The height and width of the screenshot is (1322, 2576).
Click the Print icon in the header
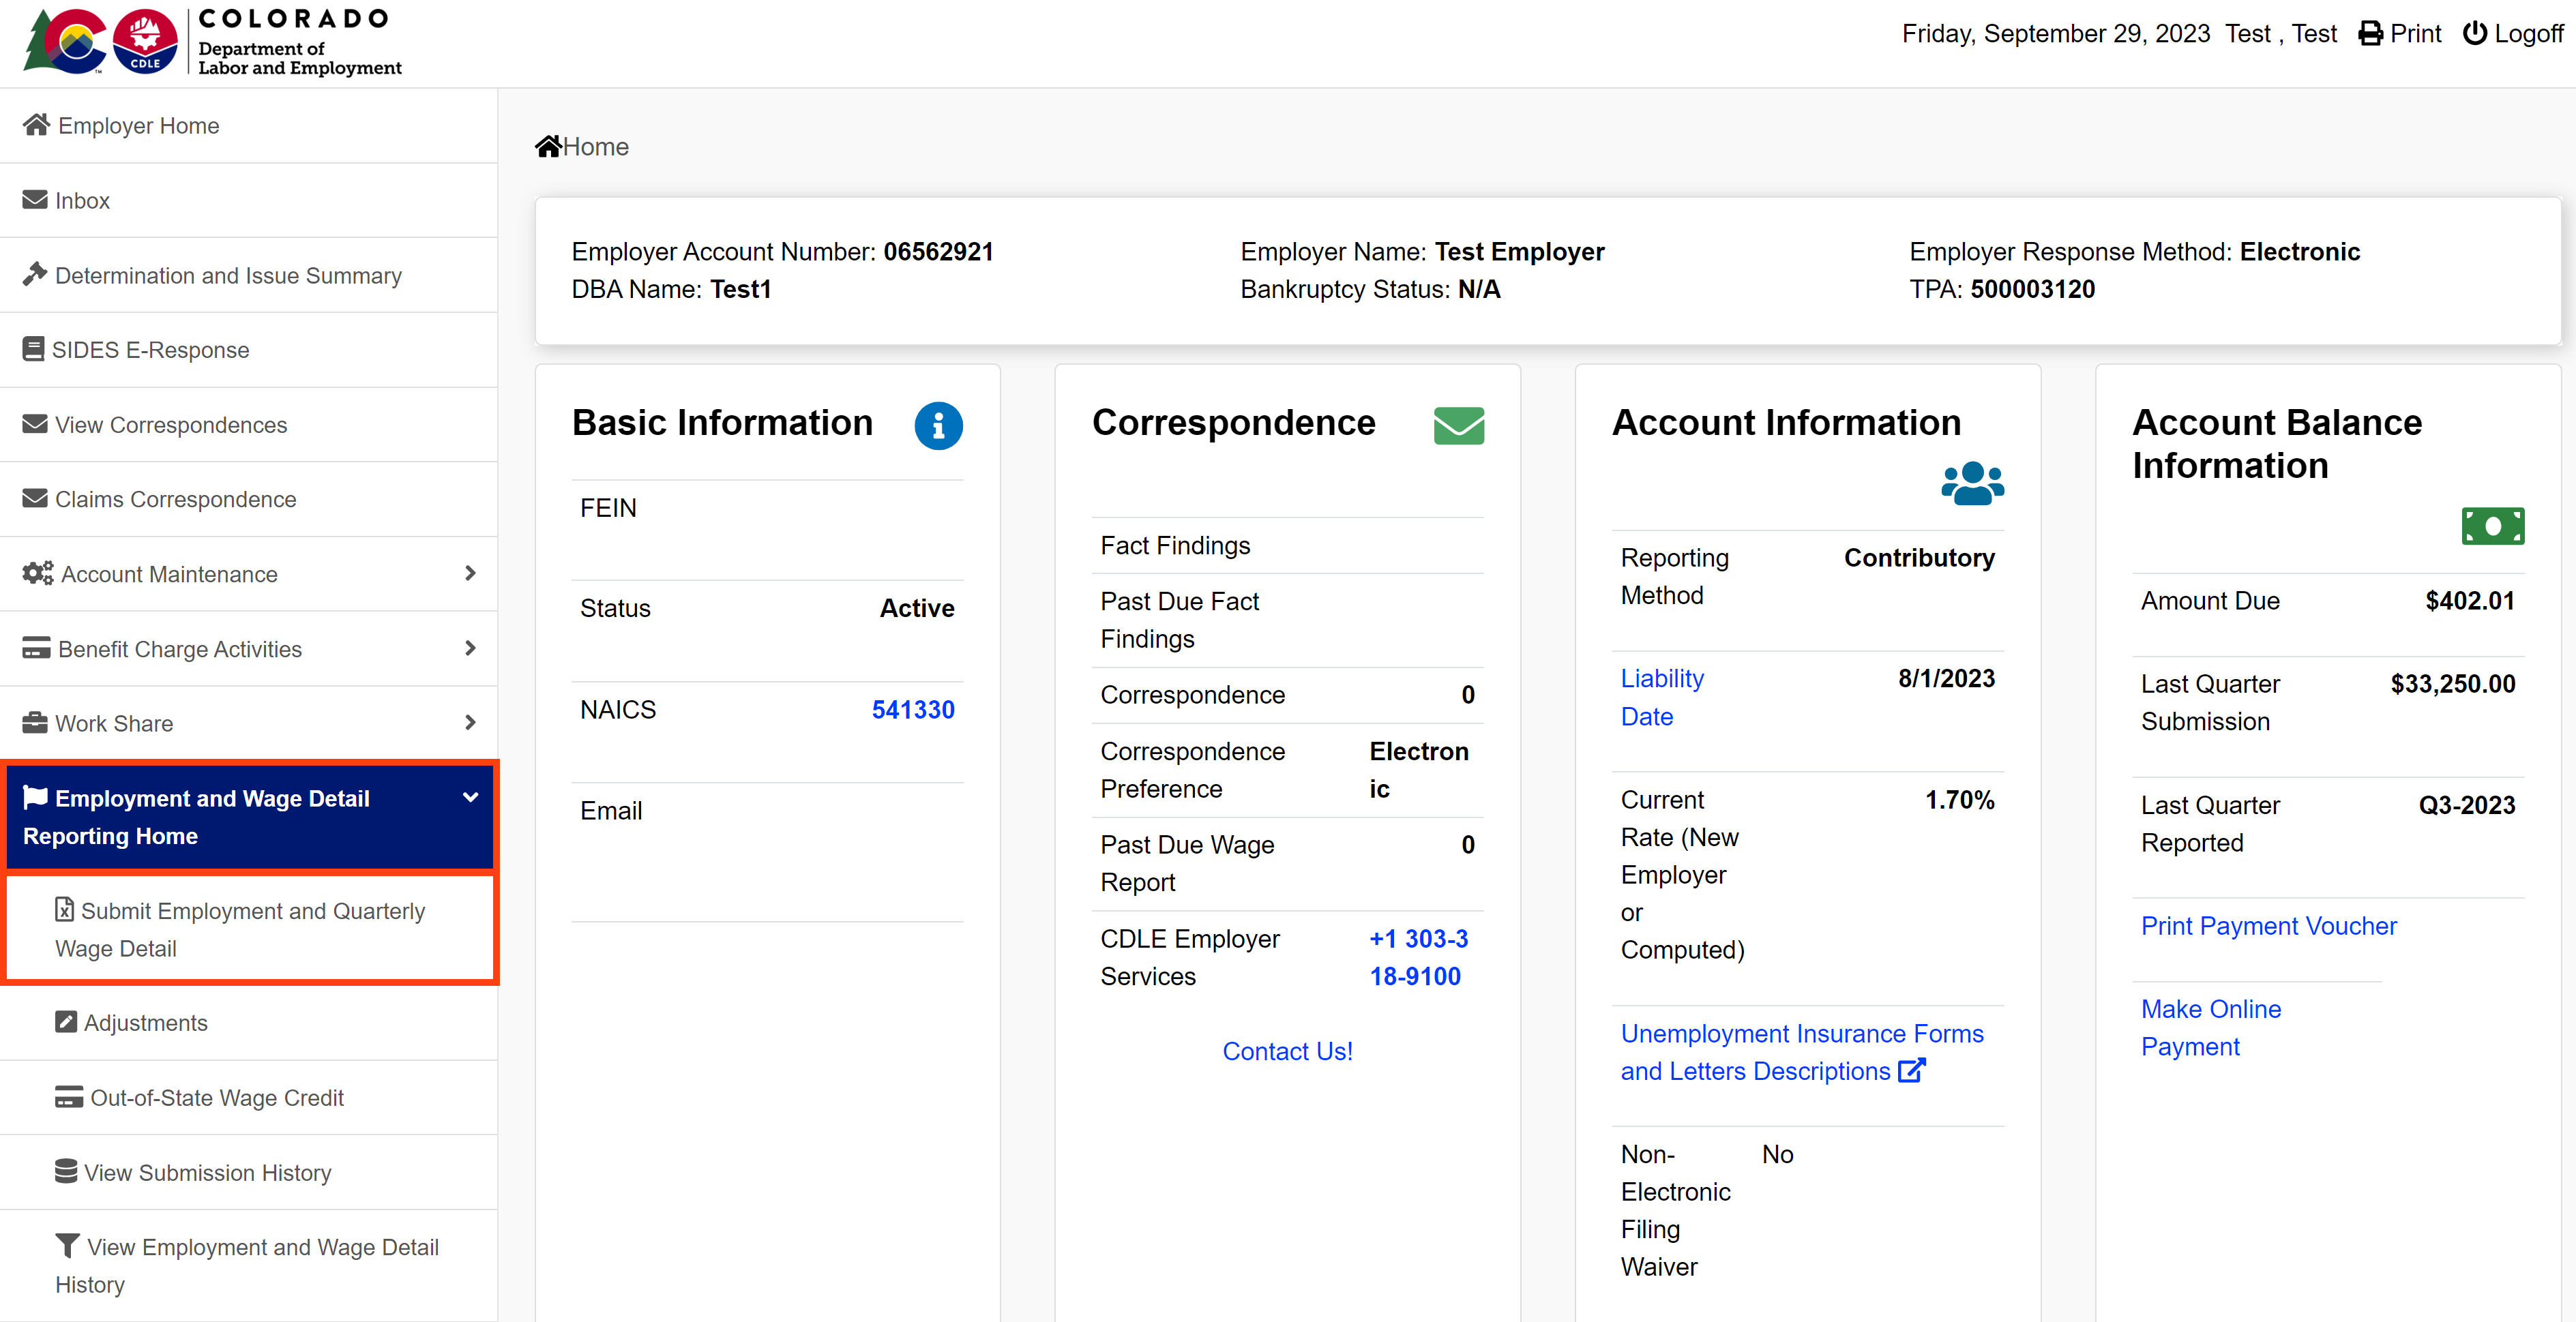click(x=2371, y=32)
